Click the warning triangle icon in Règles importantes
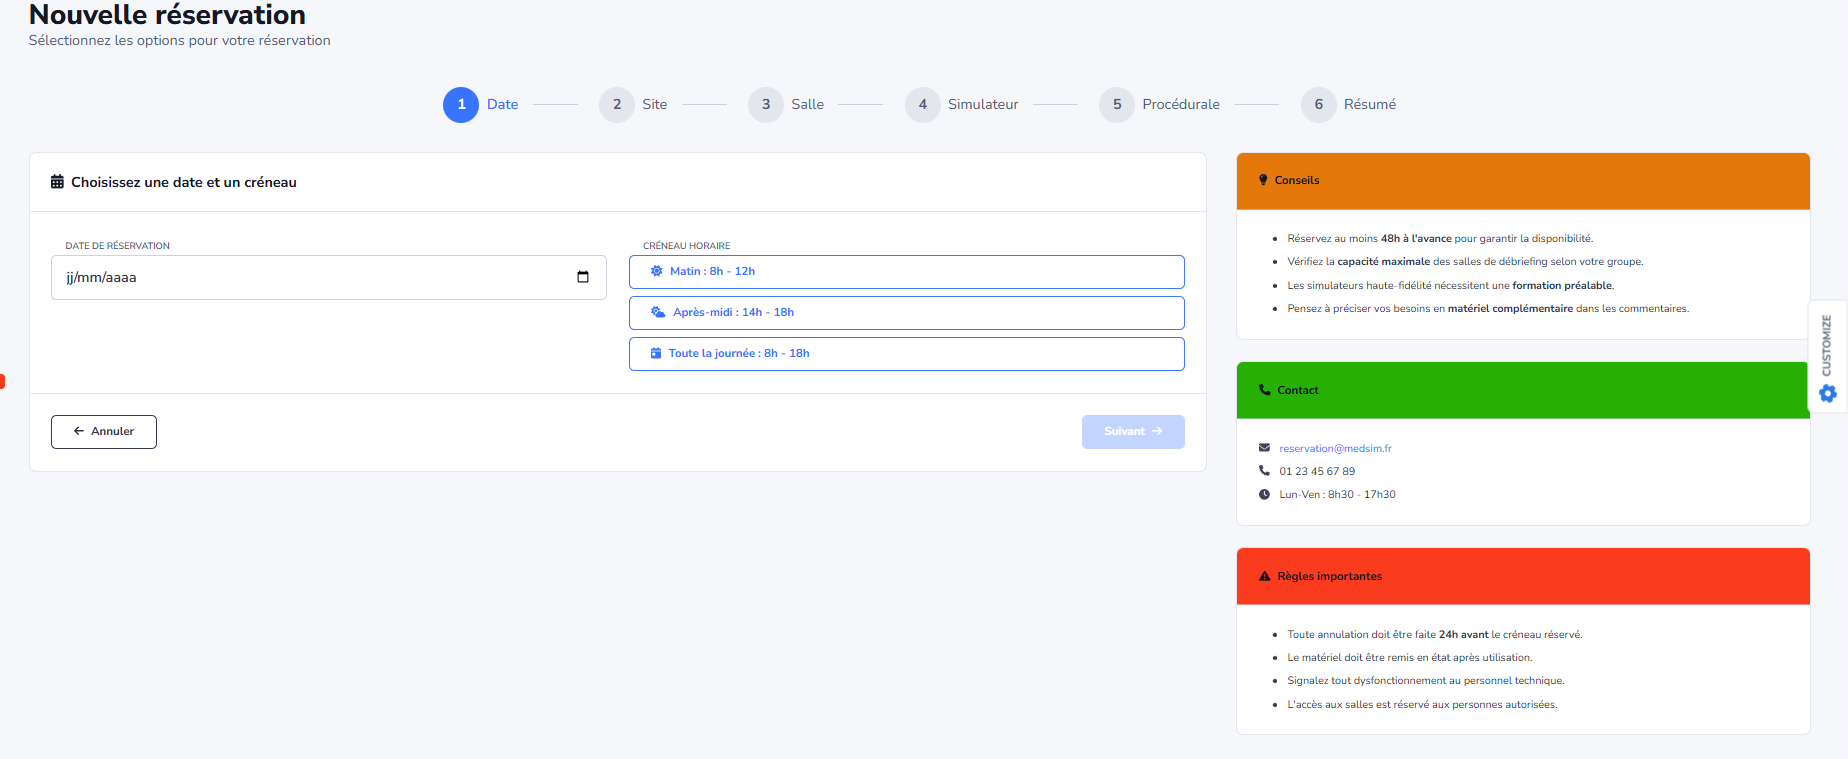 coord(1264,576)
